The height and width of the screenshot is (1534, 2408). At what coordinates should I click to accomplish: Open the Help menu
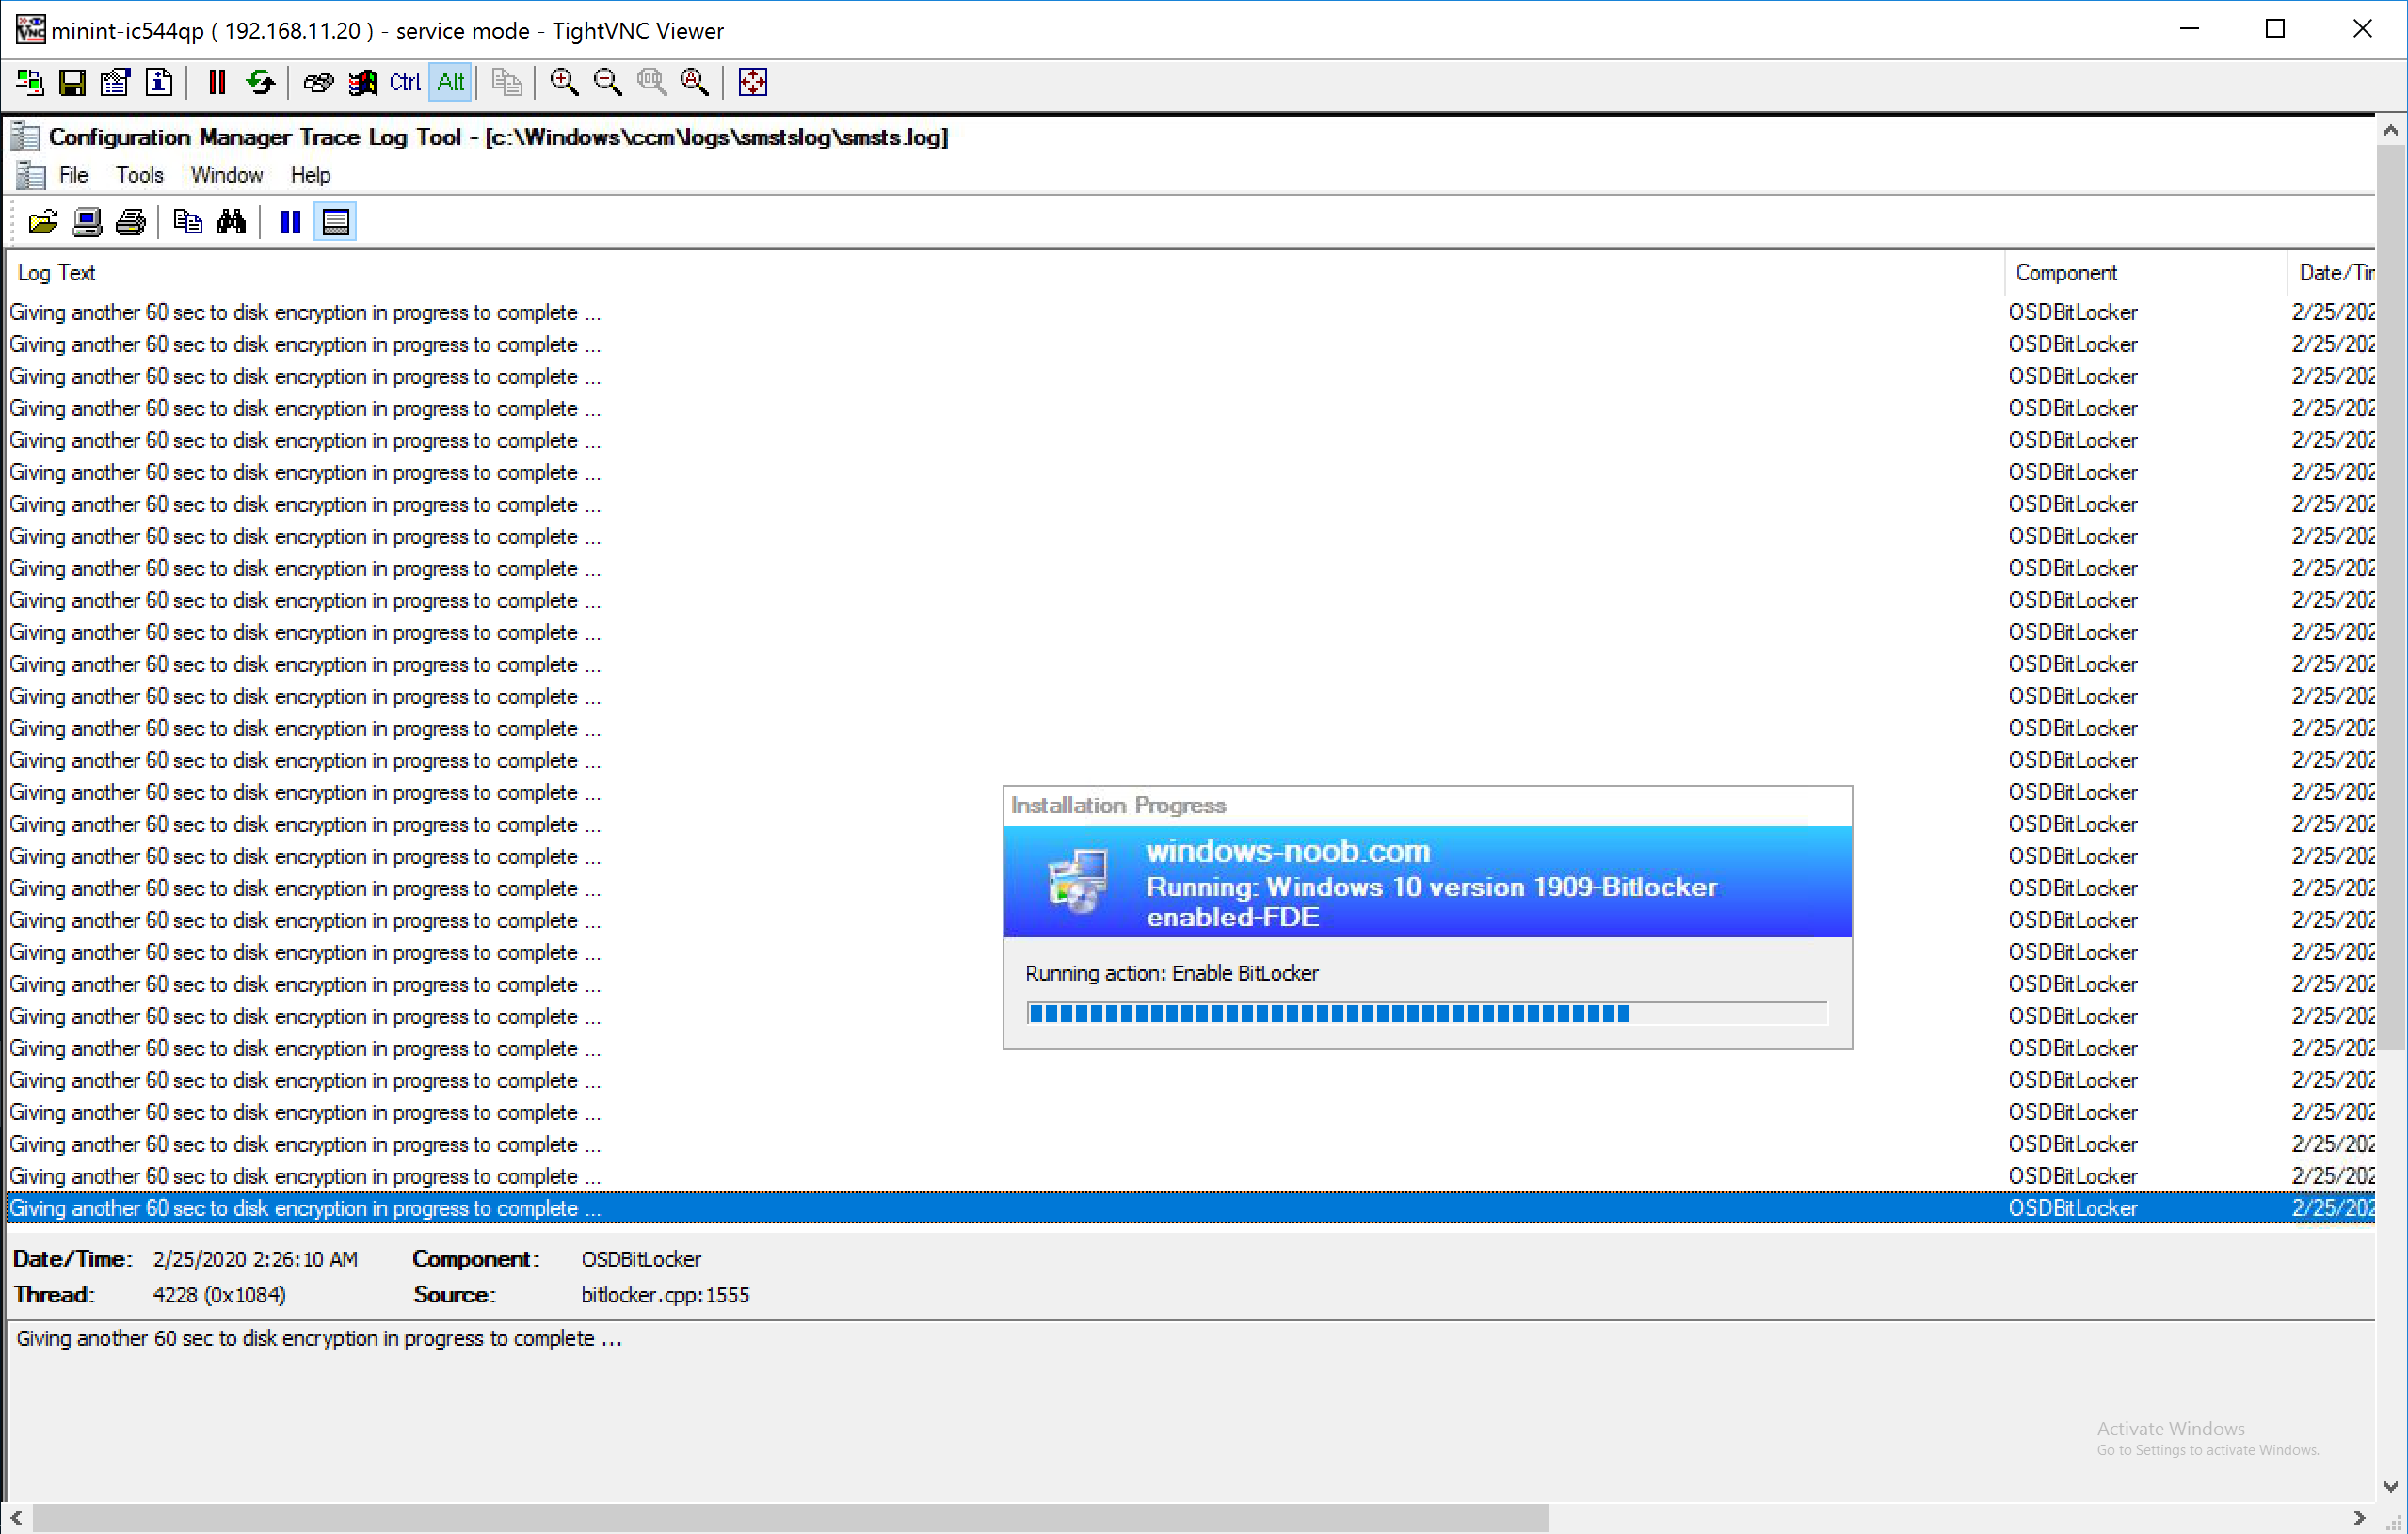tap(311, 175)
